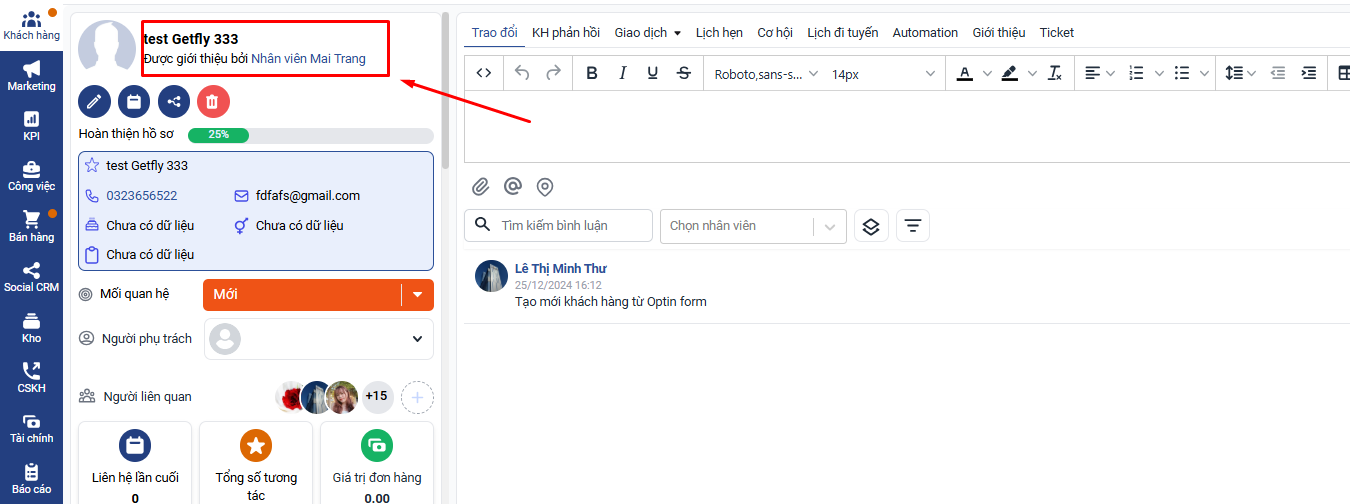The image size is (1350, 504).
Task: Click the Tìm kiếm bình luận search field
Action: (568, 226)
